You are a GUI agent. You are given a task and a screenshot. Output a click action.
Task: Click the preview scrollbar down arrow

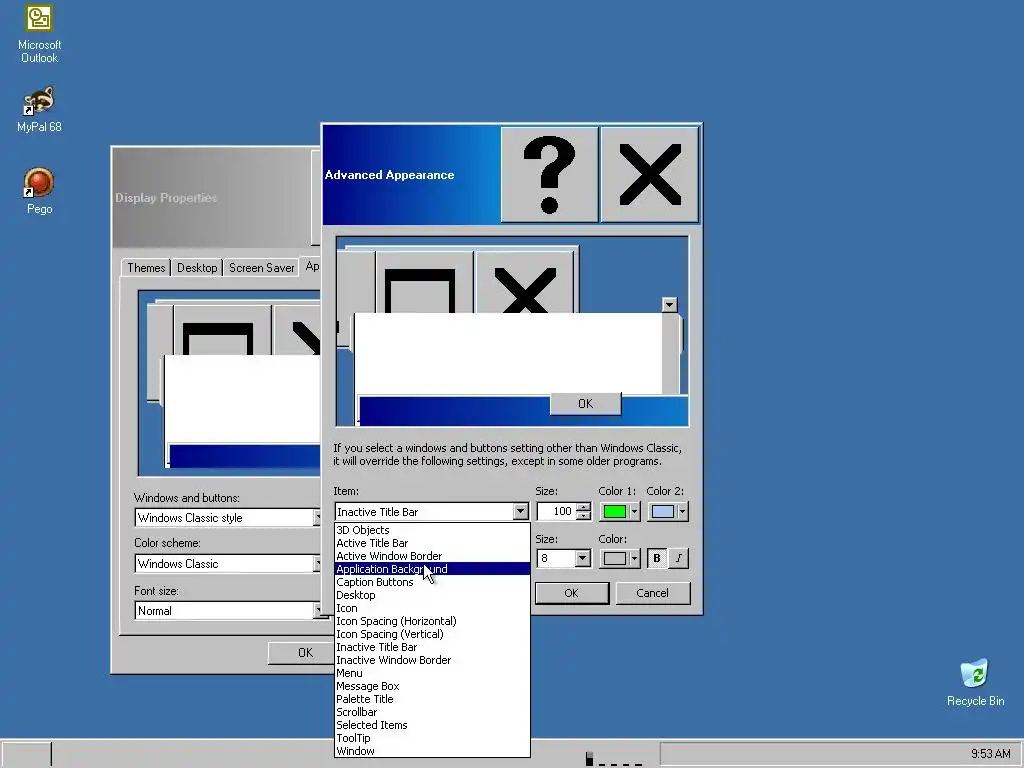click(x=669, y=305)
